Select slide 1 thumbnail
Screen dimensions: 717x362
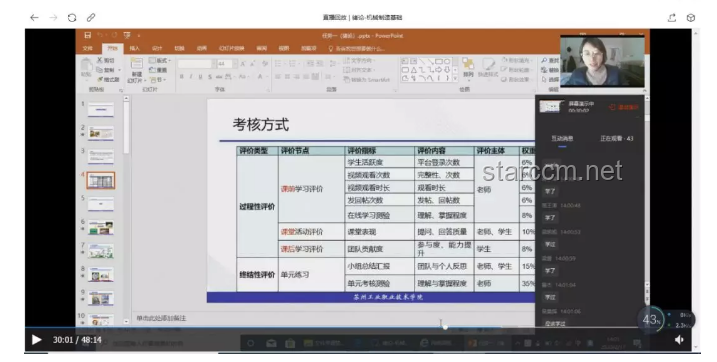(101, 110)
